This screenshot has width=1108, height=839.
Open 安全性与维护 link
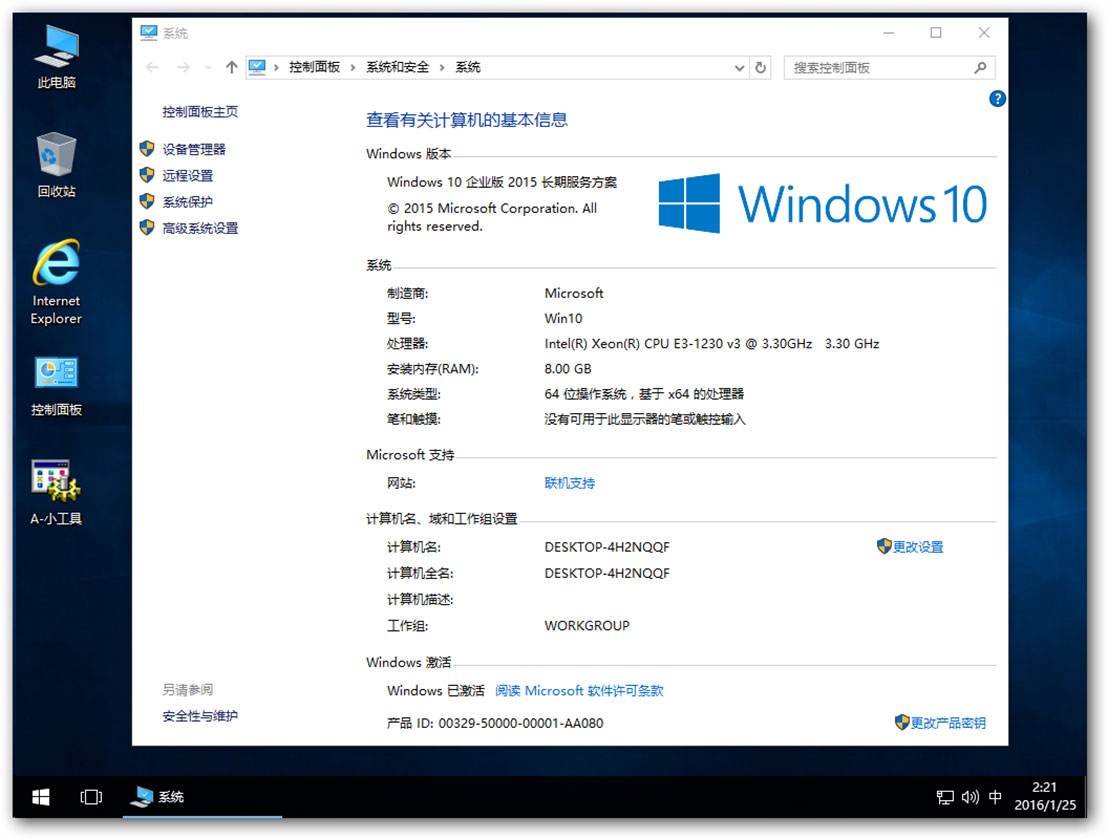point(200,716)
